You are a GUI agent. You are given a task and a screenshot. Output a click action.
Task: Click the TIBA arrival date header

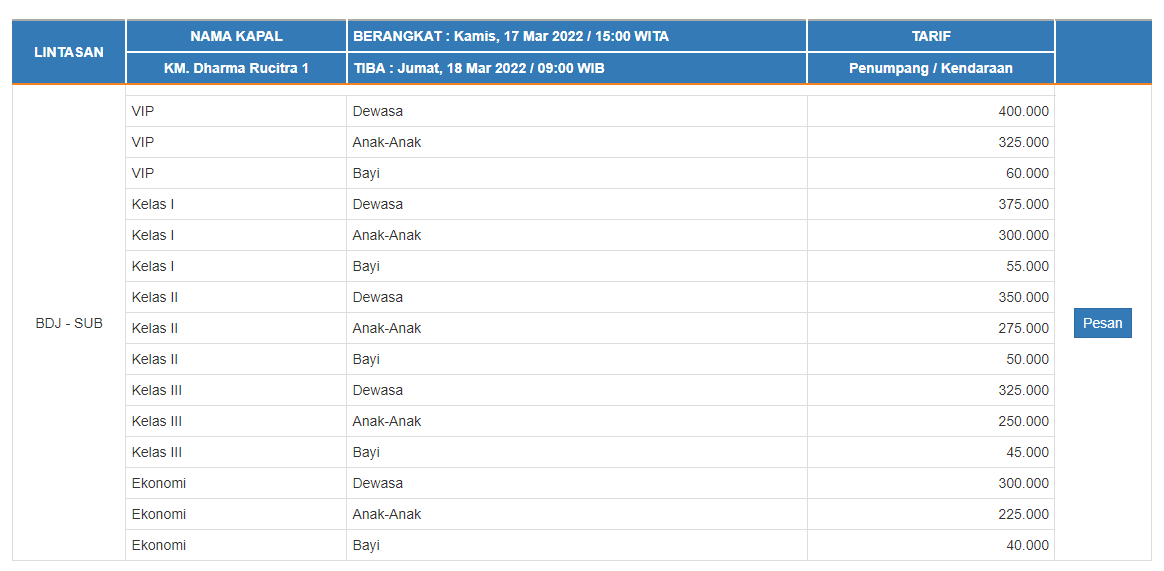tap(478, 68)
